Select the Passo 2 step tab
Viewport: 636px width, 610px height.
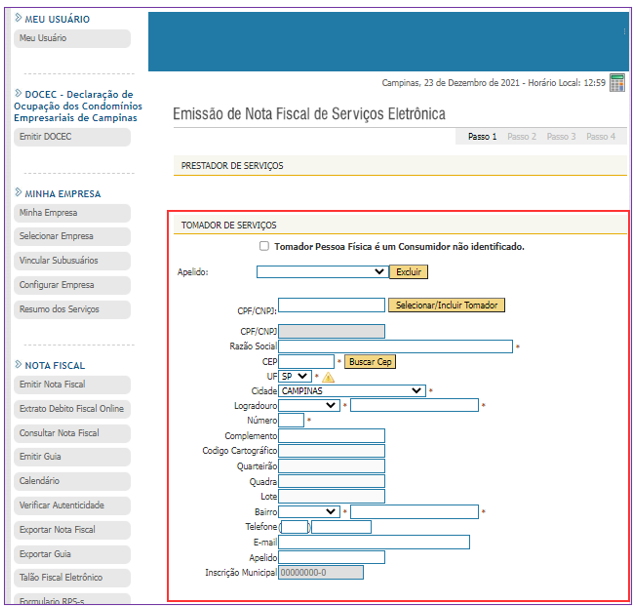tap(522, 137)
